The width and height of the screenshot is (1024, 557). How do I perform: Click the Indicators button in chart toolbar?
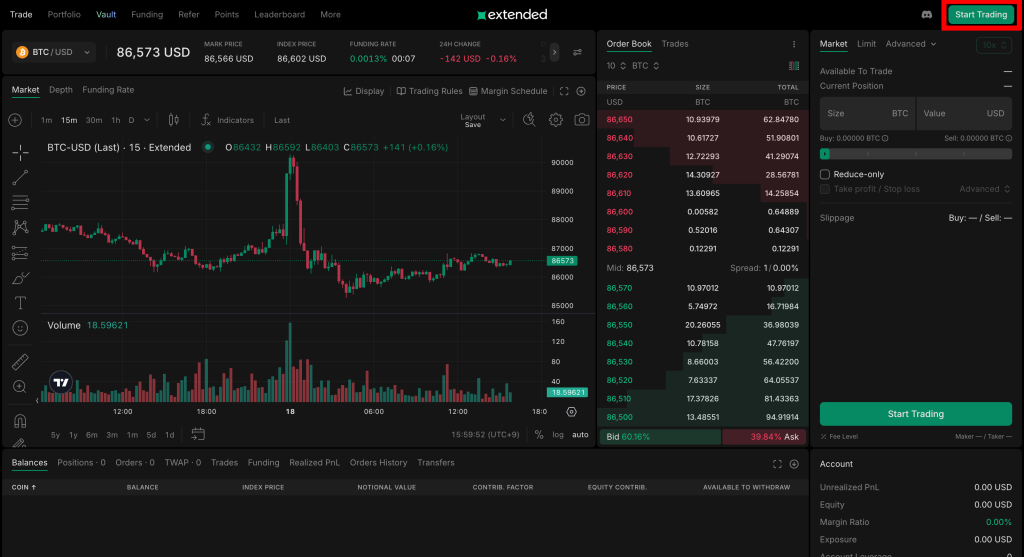[227, 120]
